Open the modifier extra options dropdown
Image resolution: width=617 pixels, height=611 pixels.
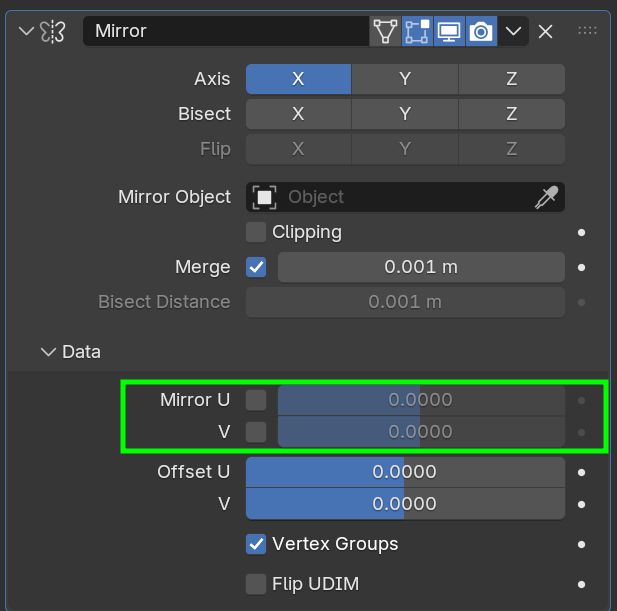(514, 31)
